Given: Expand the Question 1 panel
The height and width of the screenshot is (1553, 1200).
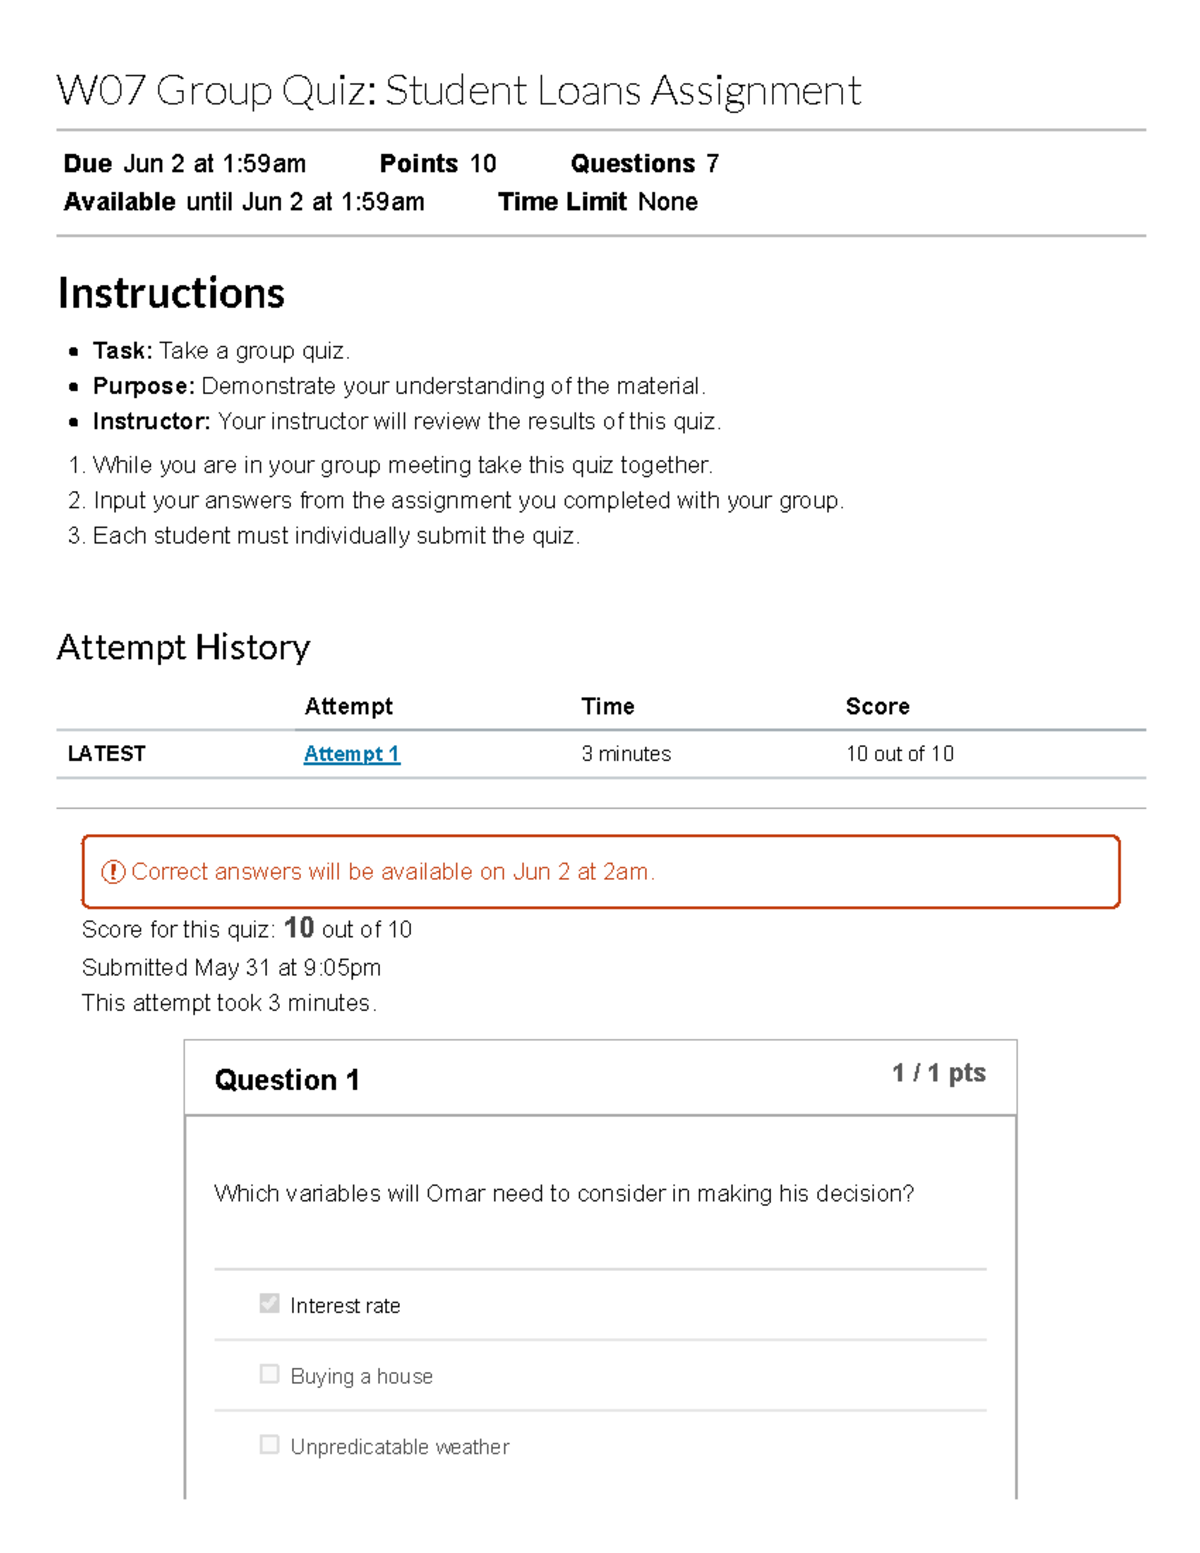Looking at the screenshot, I should click(x=289, y=1080).
